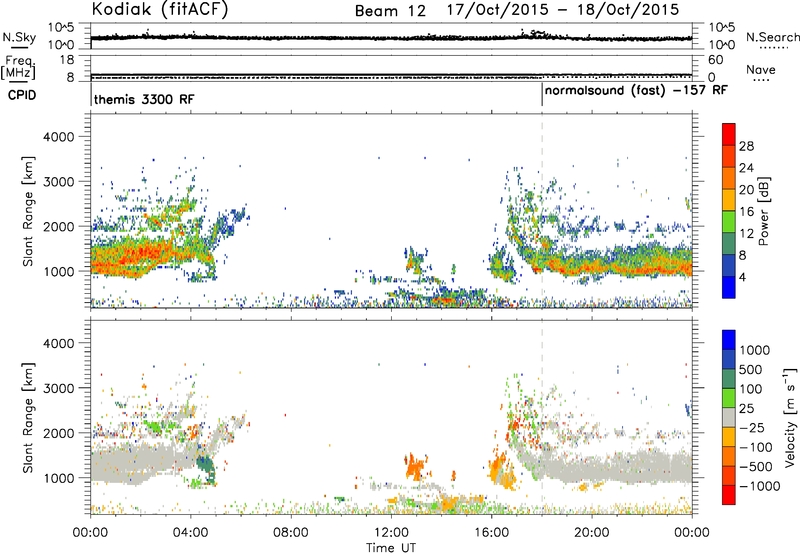Click the '-500' label on Velocity scale
Viewport: 800px width, 554px height.
pyautogui.click(x=756, y=466)
